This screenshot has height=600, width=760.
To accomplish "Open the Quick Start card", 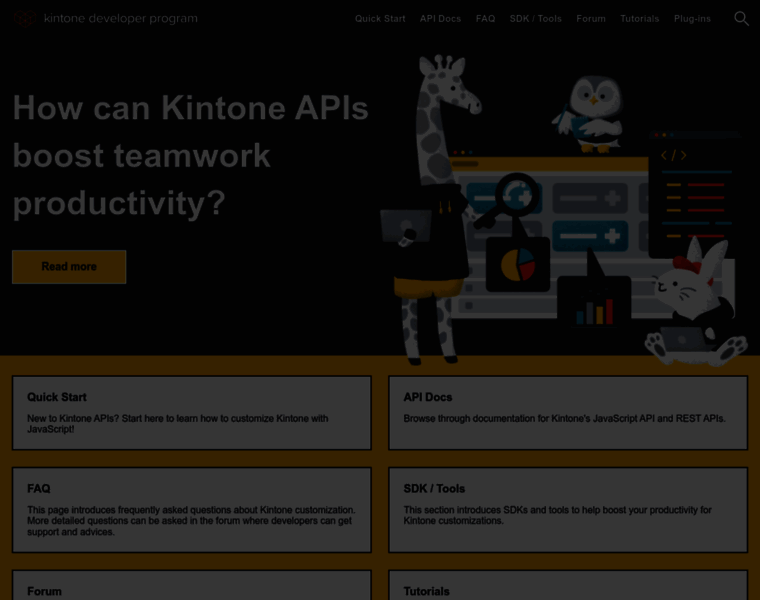I will tap(192, 413).
